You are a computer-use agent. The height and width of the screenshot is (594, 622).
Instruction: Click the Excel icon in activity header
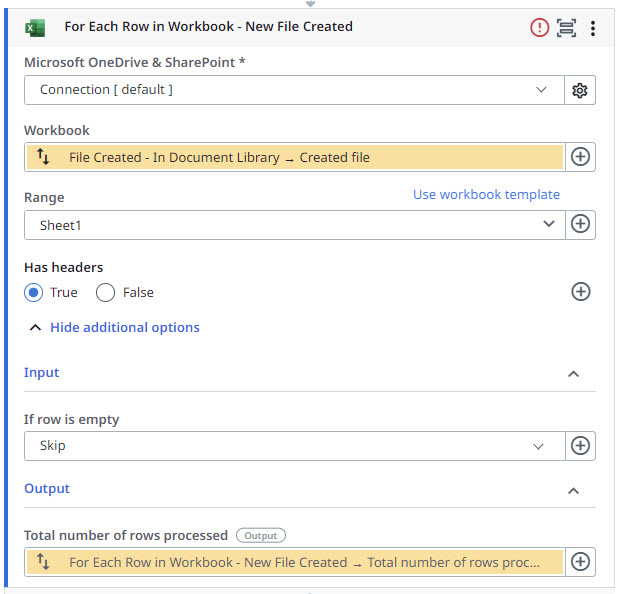[35, 28]
